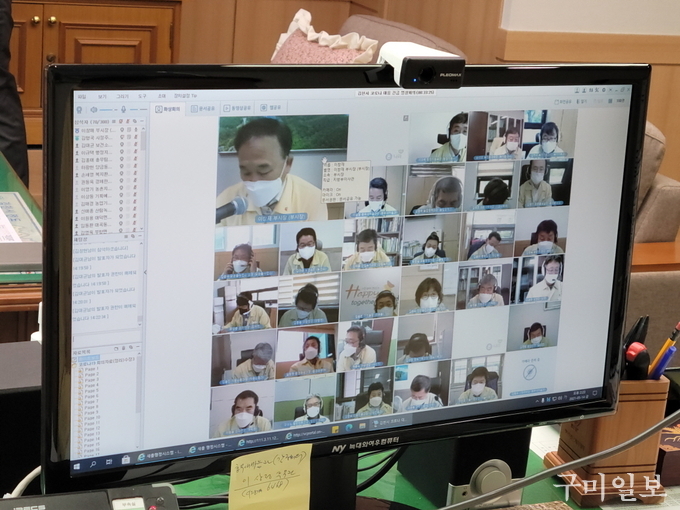The image size is (680, 510).
Task: Click the webcam icon beside the speaker control
Action: [x=79, y=110]
